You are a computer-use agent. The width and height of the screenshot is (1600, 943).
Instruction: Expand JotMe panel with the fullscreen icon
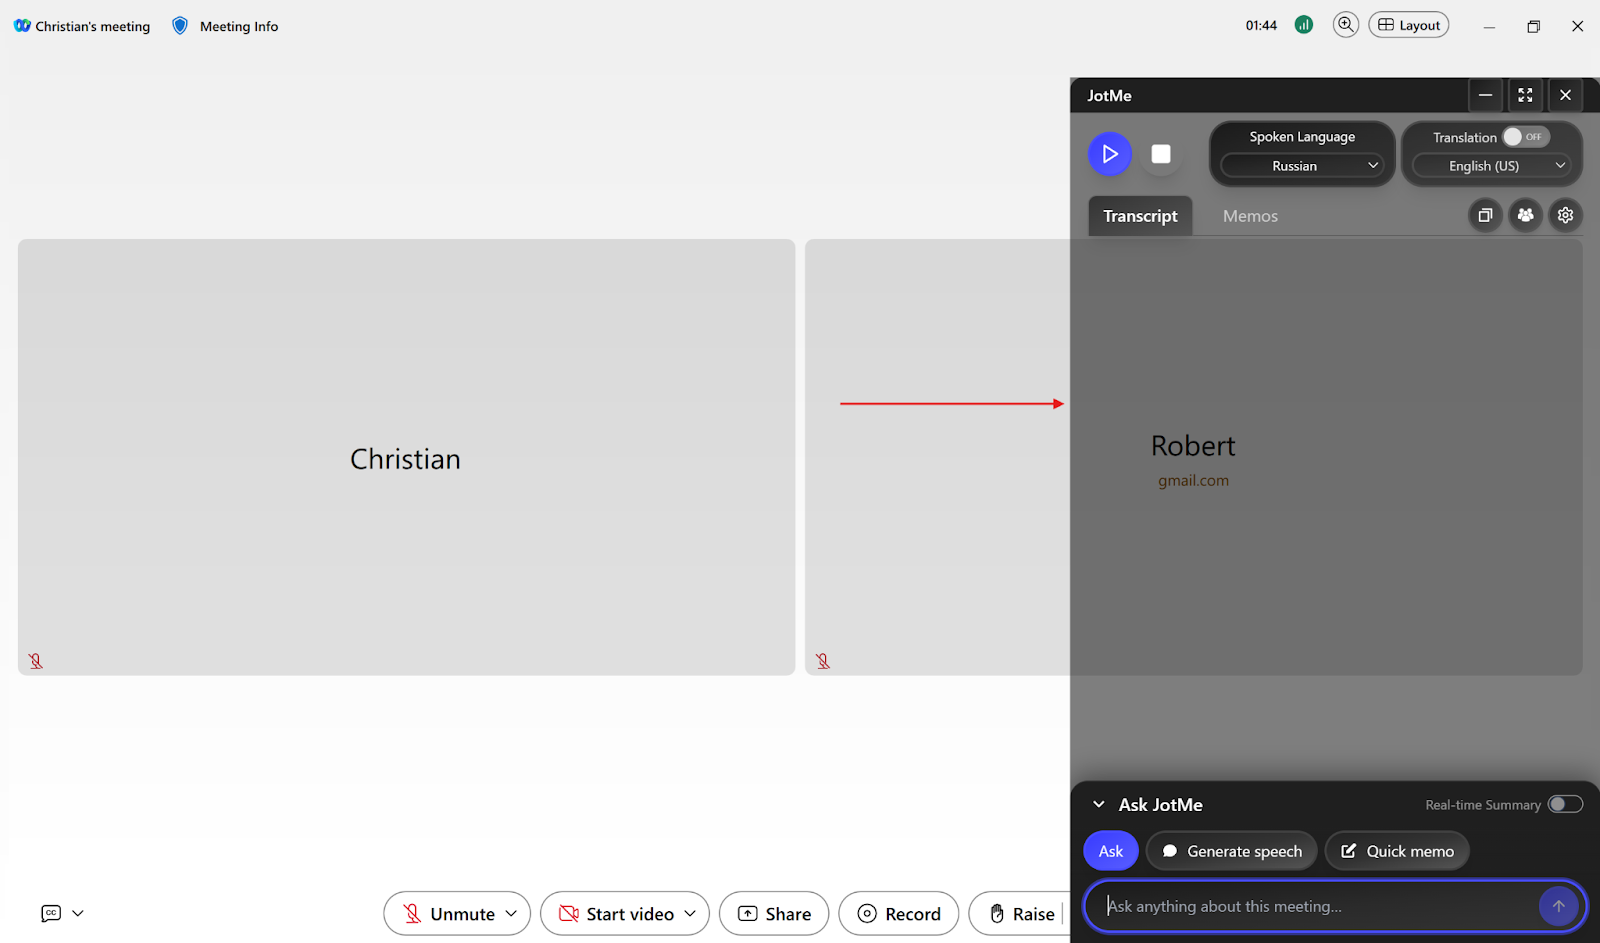pyautogui.click(x=1524, y=95)
